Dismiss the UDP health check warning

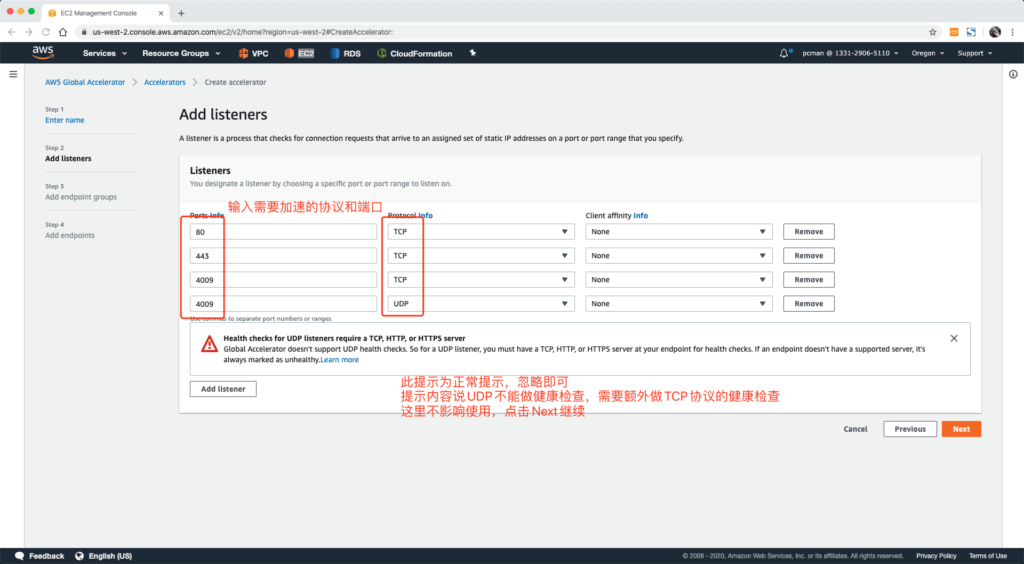(953, 339)
